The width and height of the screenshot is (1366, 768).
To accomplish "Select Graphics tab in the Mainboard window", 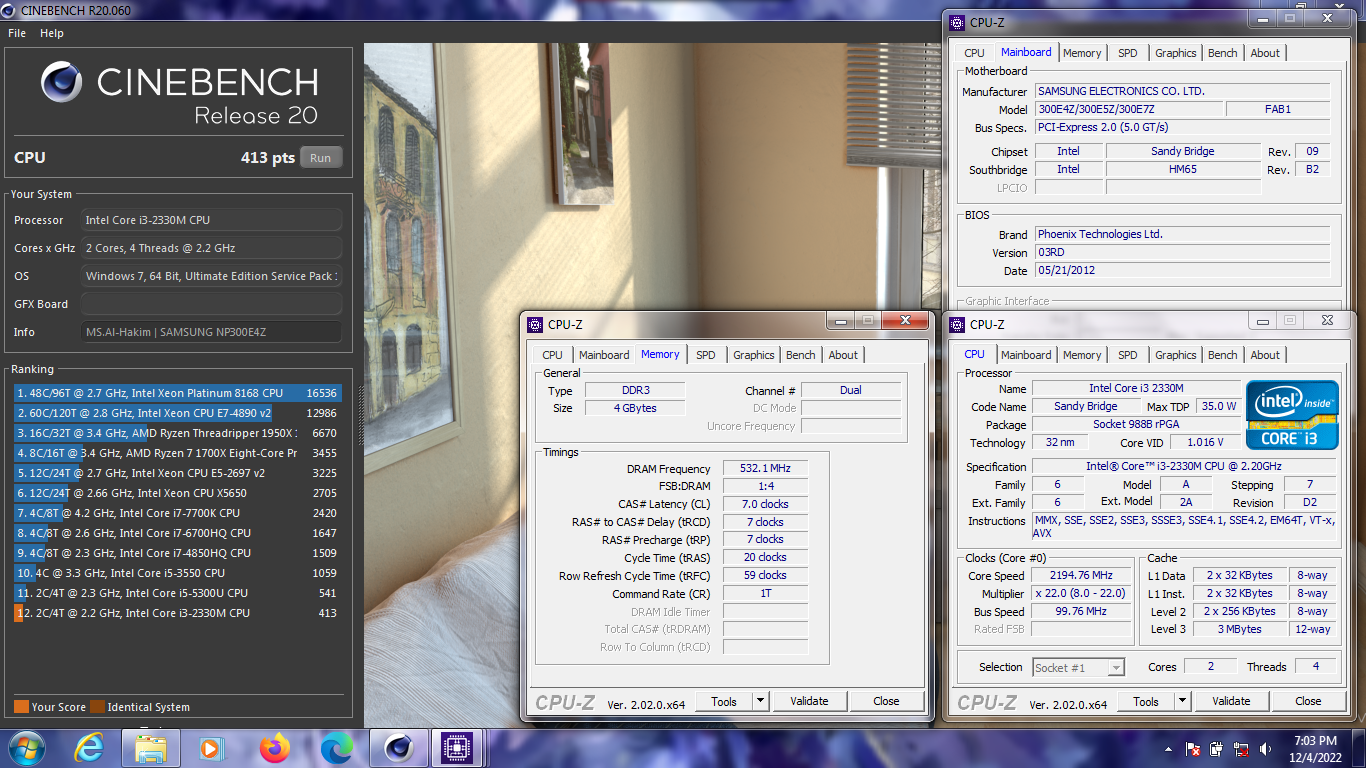I will tap(1176, 53).
